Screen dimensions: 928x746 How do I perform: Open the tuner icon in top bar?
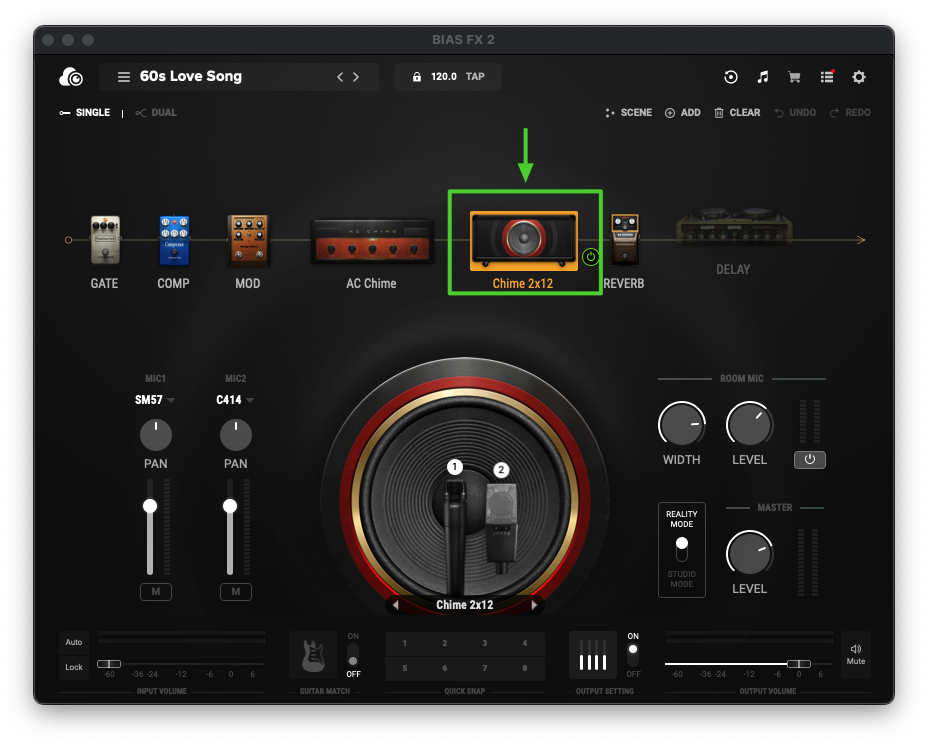[731, 77]
